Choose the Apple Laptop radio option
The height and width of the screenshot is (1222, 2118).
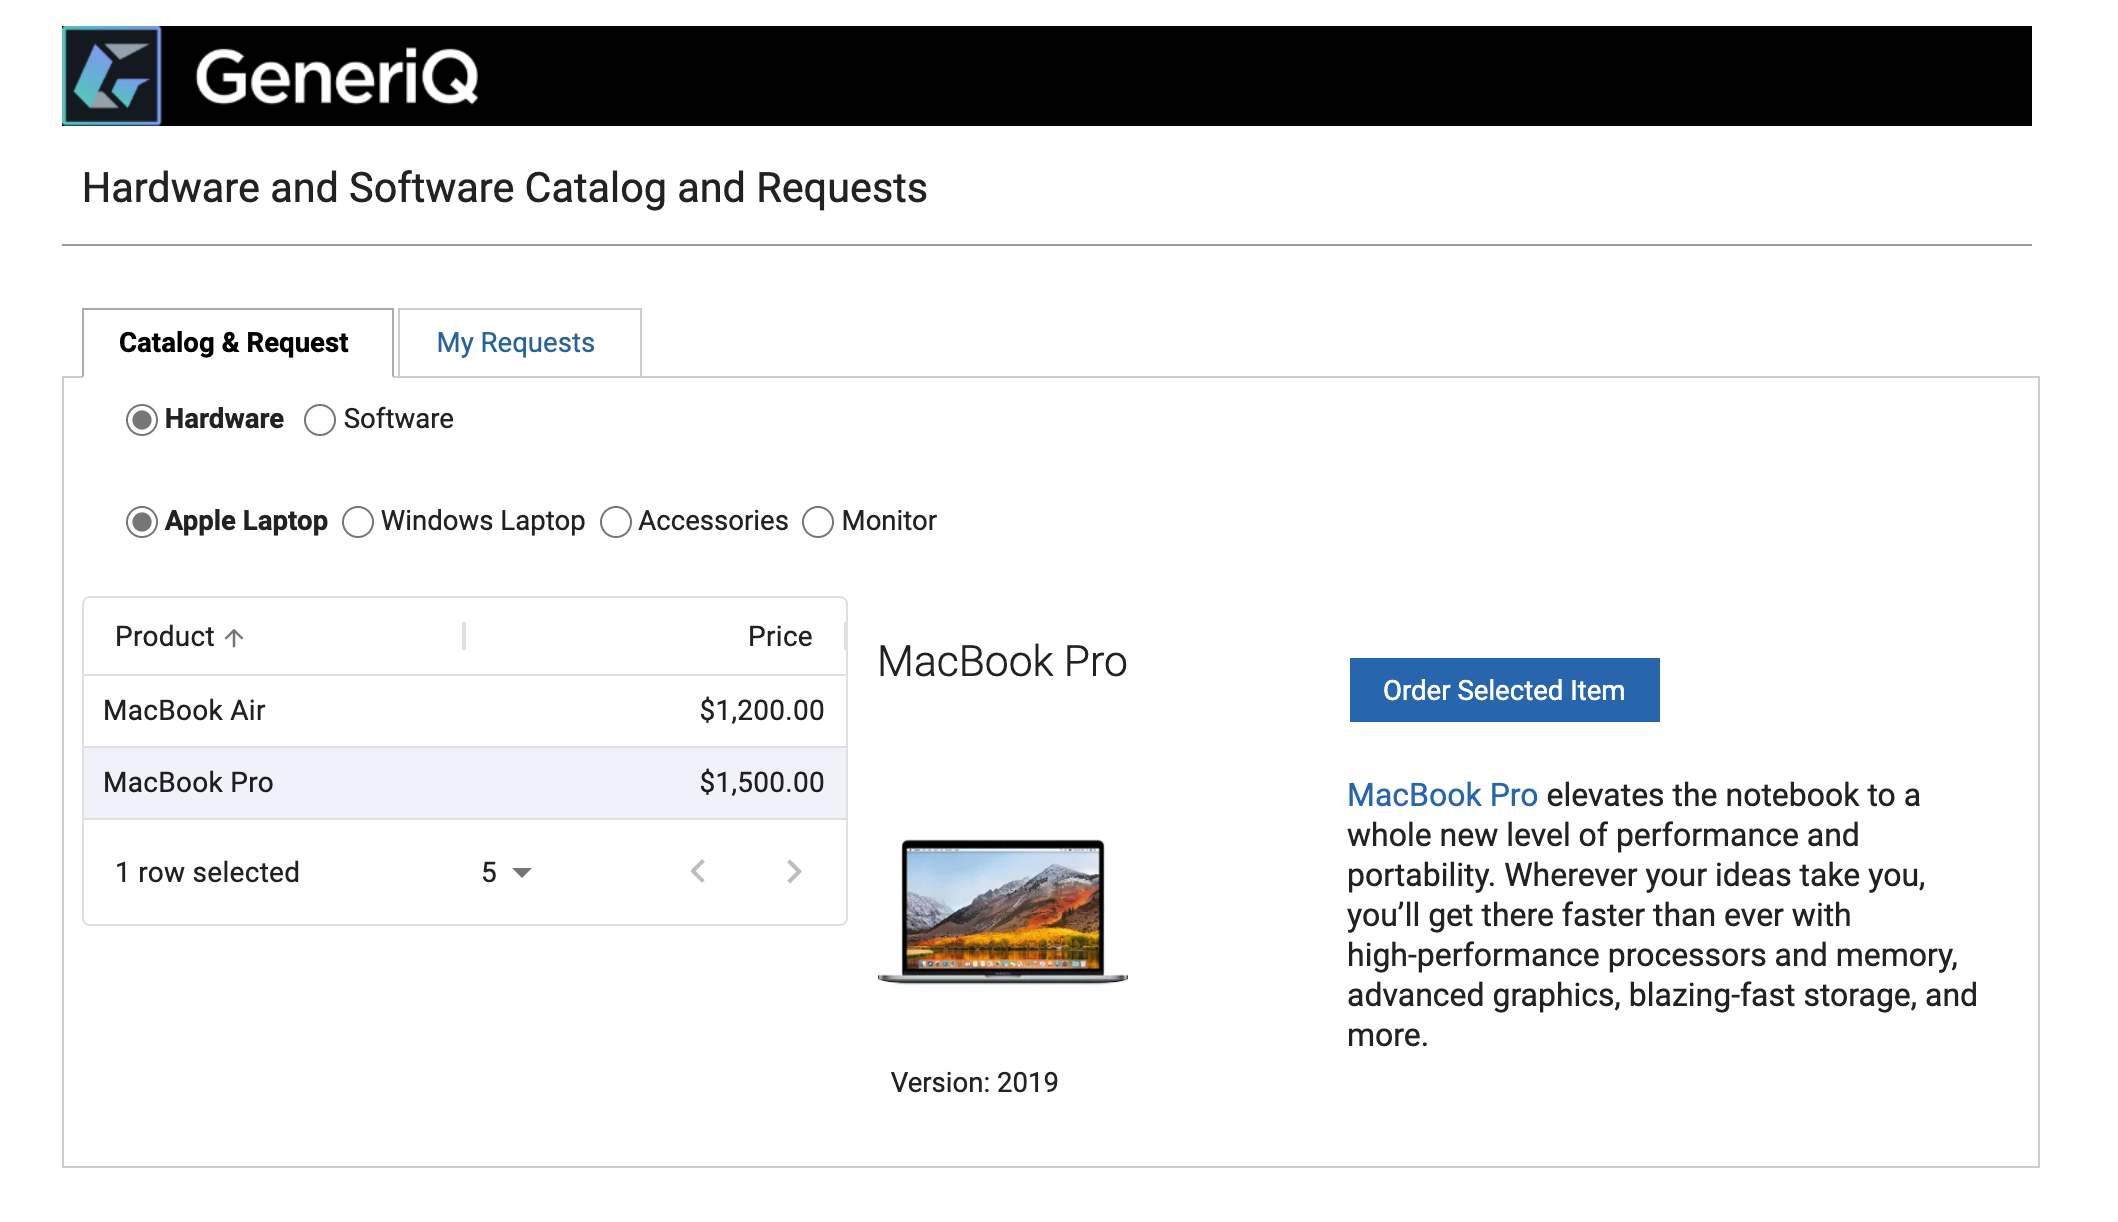point(142,522)
